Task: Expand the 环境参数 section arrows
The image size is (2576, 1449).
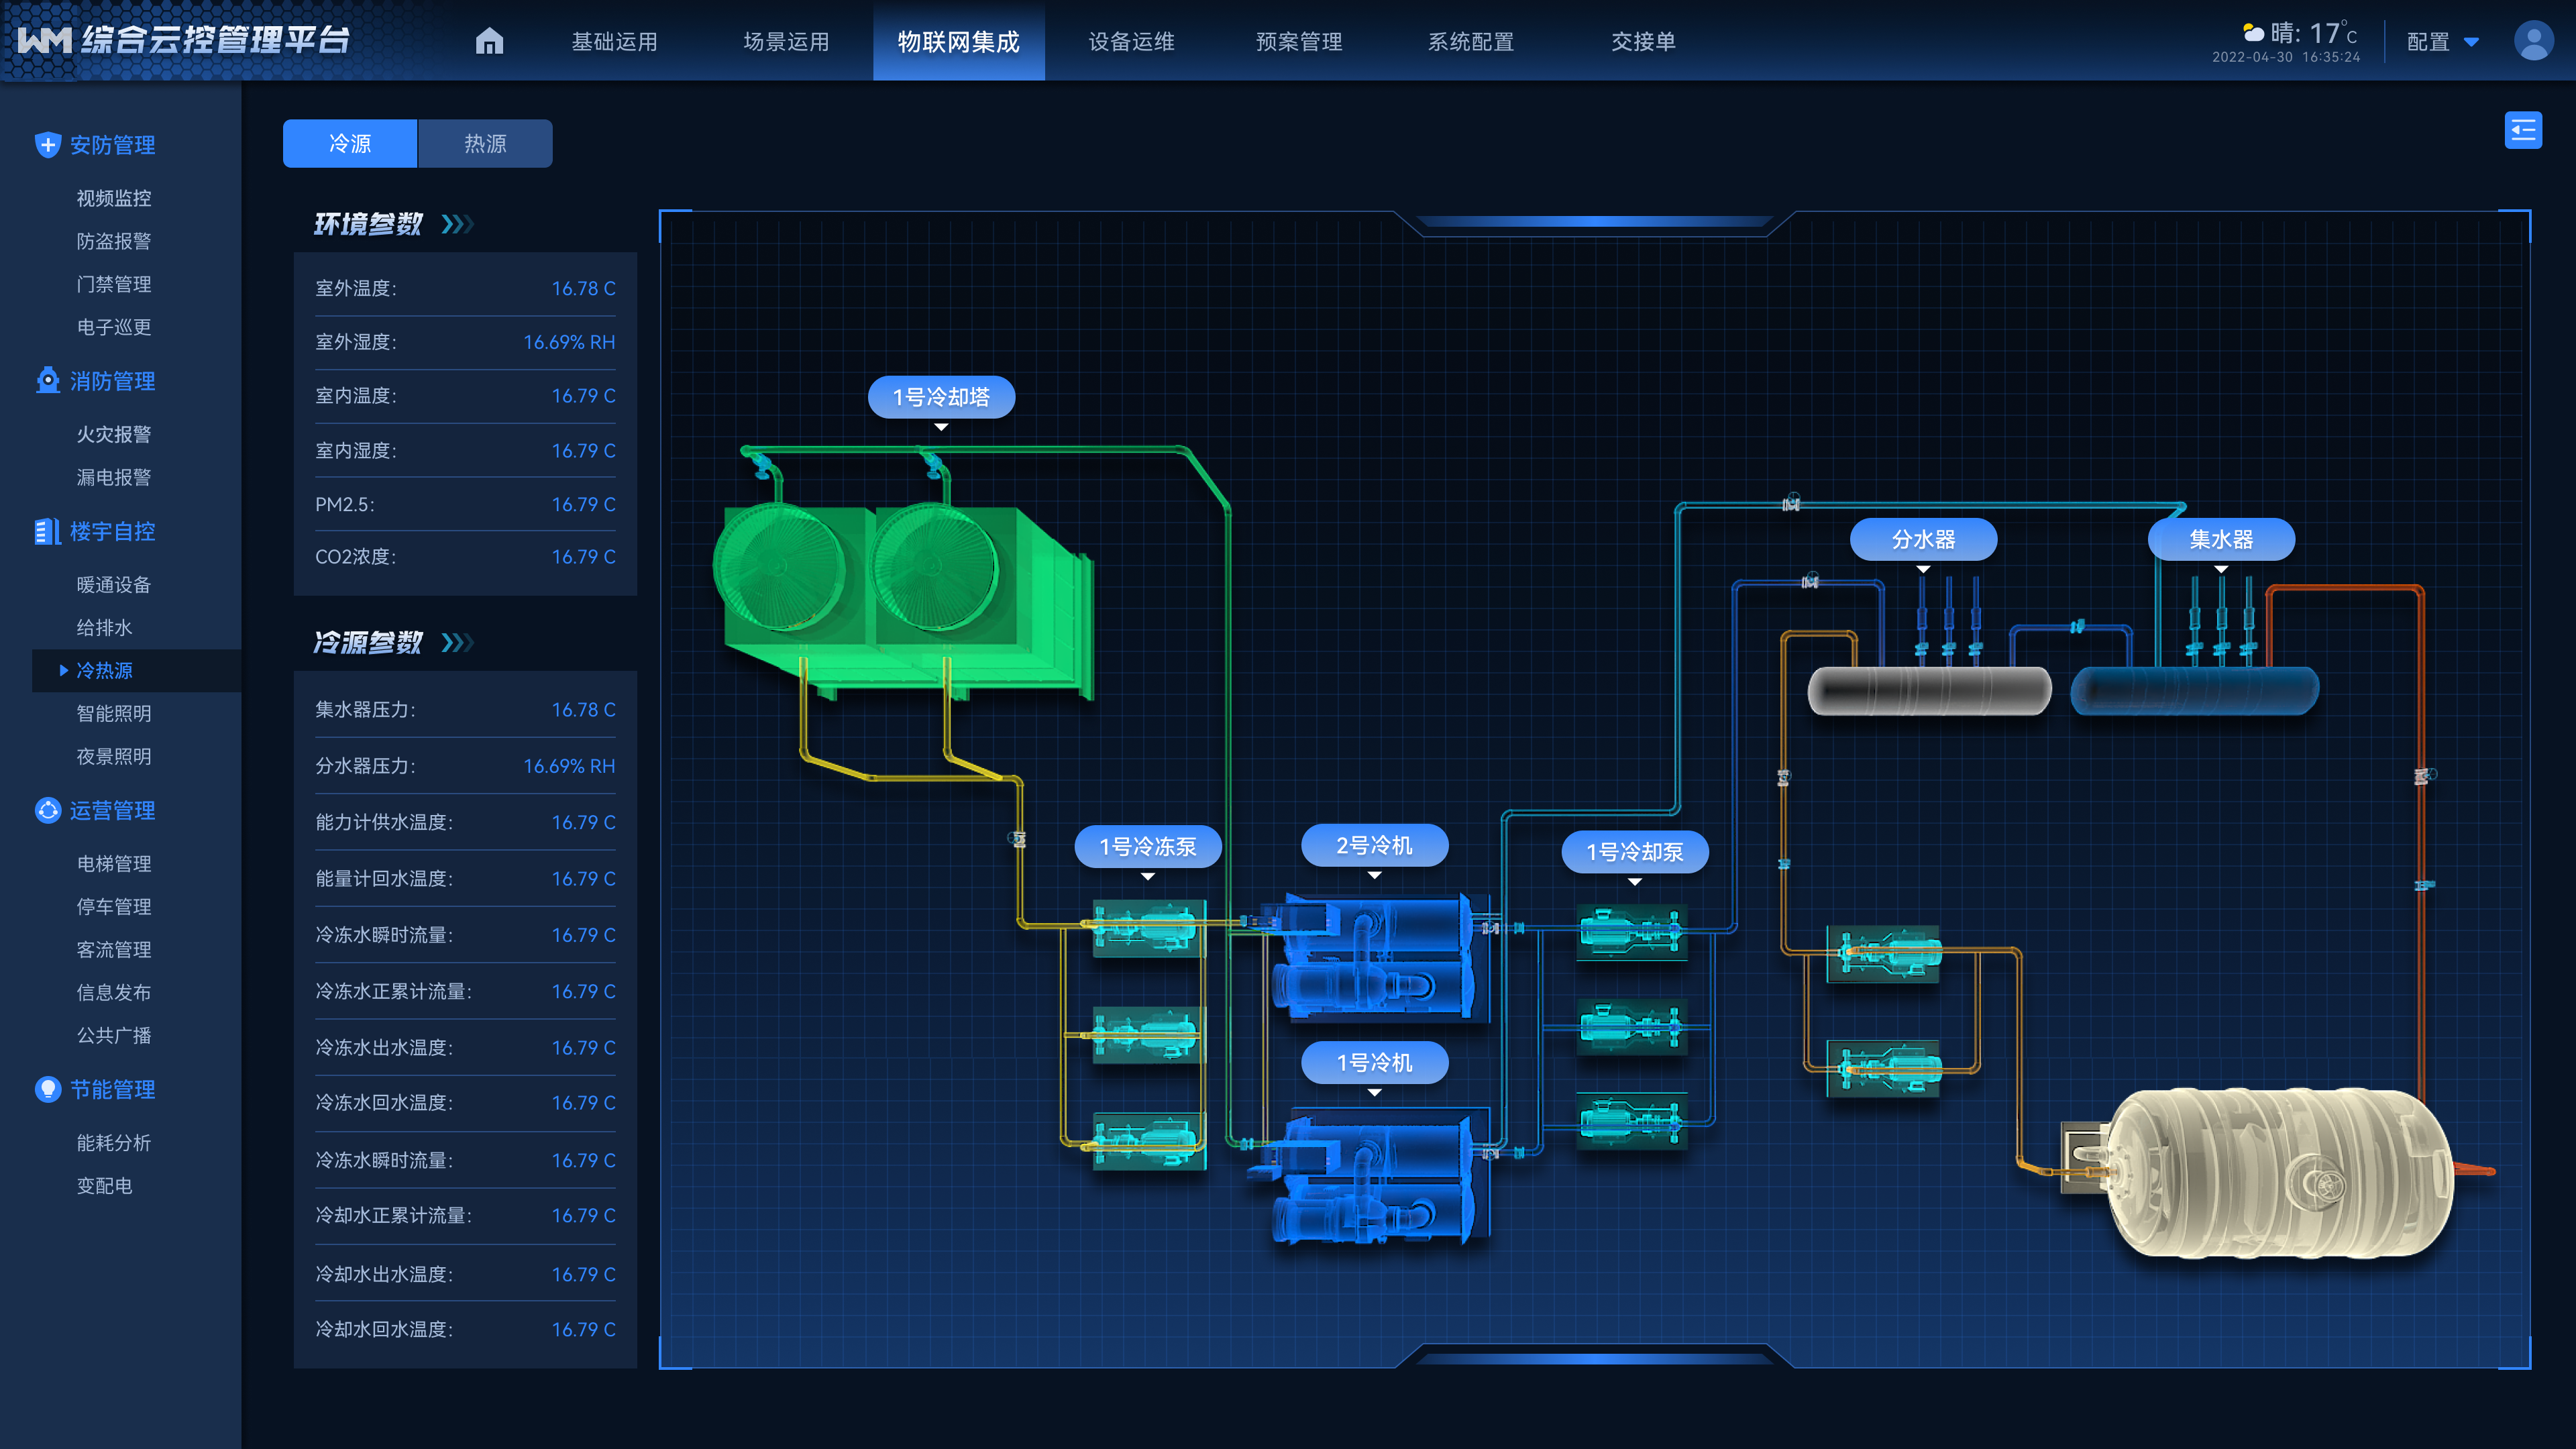Action: click(x=457, y=224)
